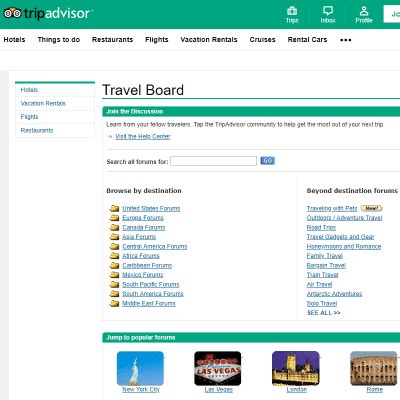Screen dimensions: 400x400
Task: Open Solo Travel forum link
Action: (322, 303)
